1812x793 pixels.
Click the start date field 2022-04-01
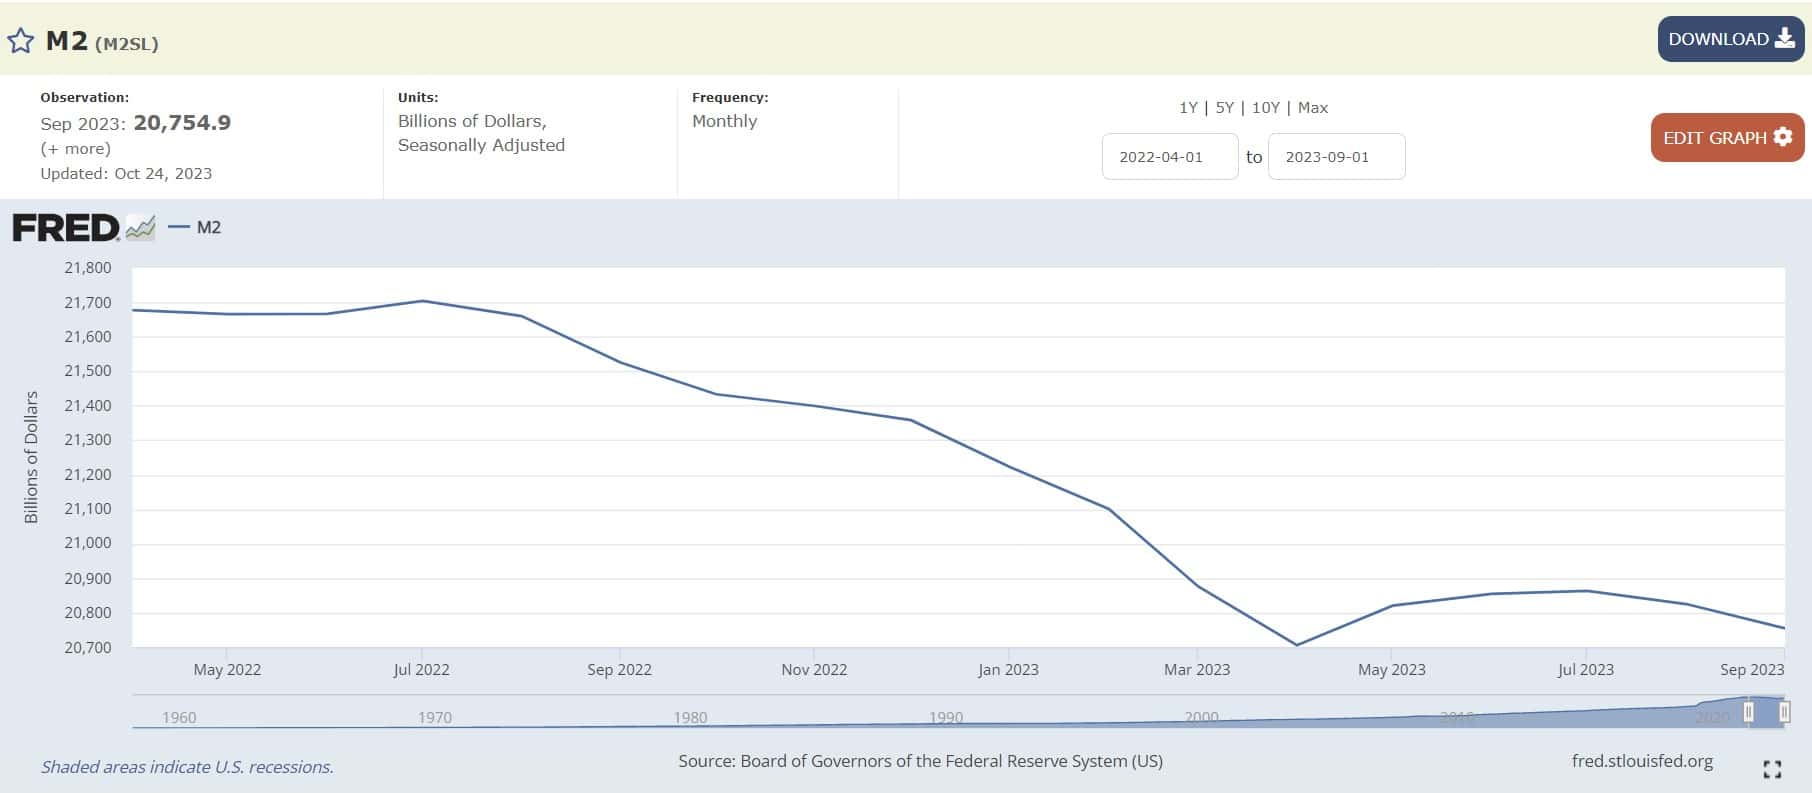(x=1170, y=157)
